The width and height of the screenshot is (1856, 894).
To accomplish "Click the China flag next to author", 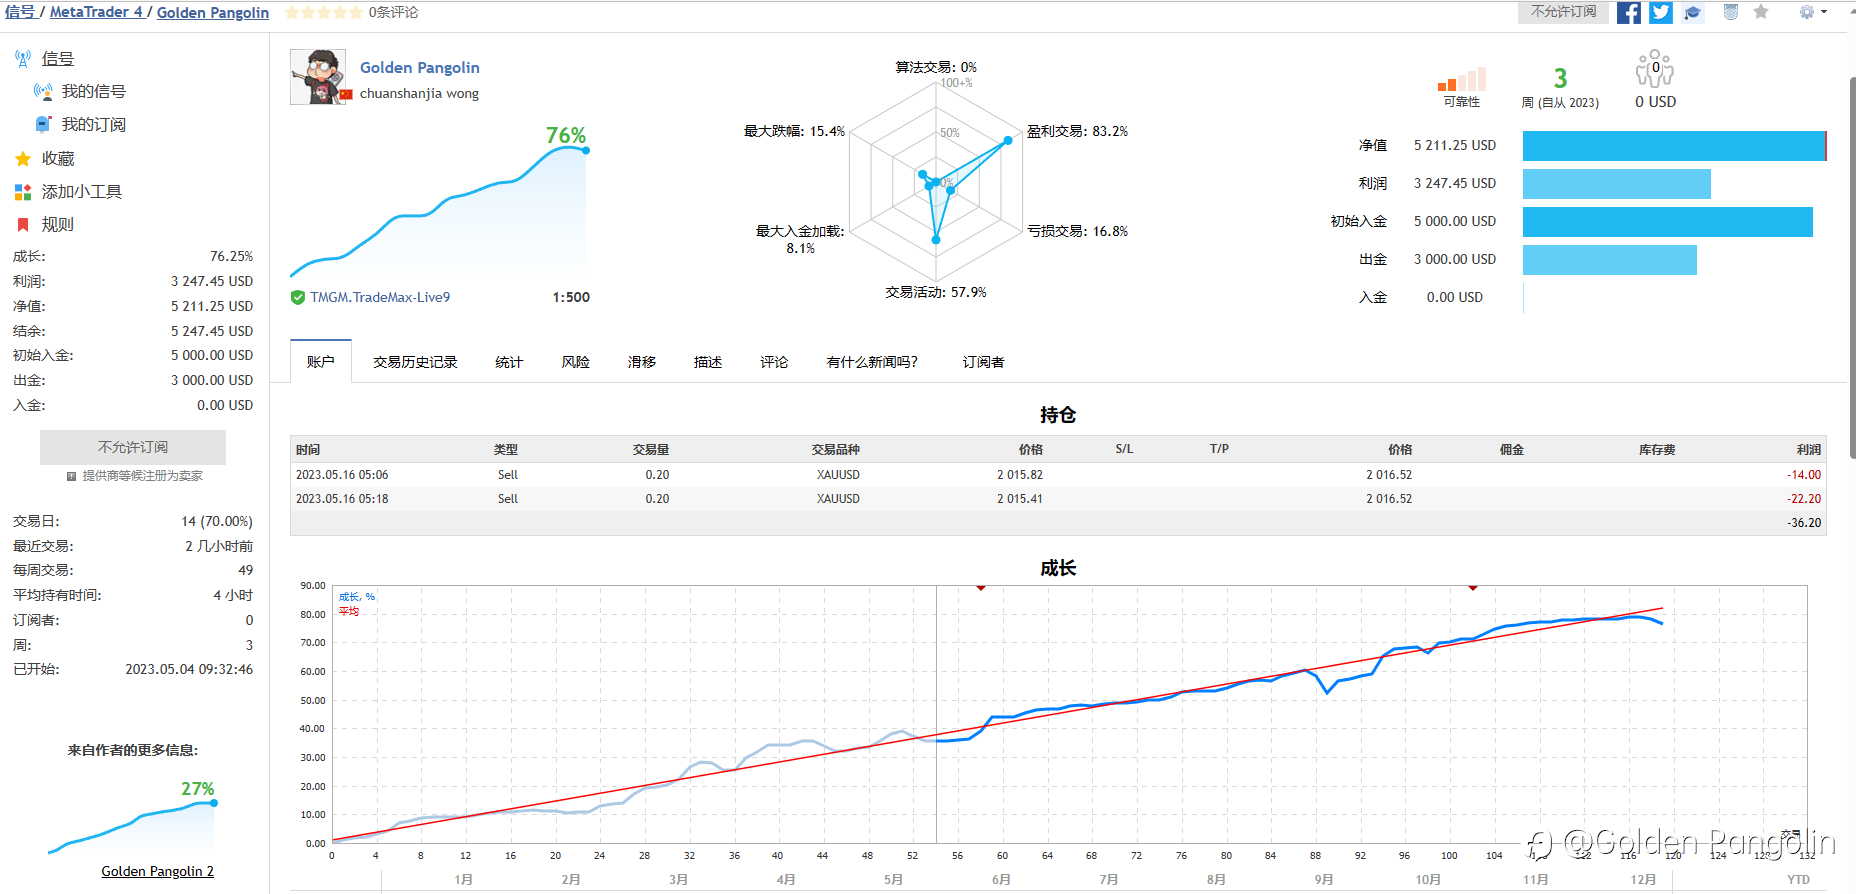I will point(347,94).
